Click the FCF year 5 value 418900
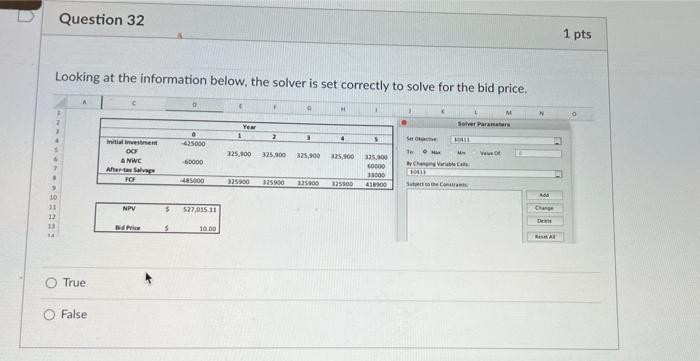Viewport: 700px width, 361px height. (376, 184)
